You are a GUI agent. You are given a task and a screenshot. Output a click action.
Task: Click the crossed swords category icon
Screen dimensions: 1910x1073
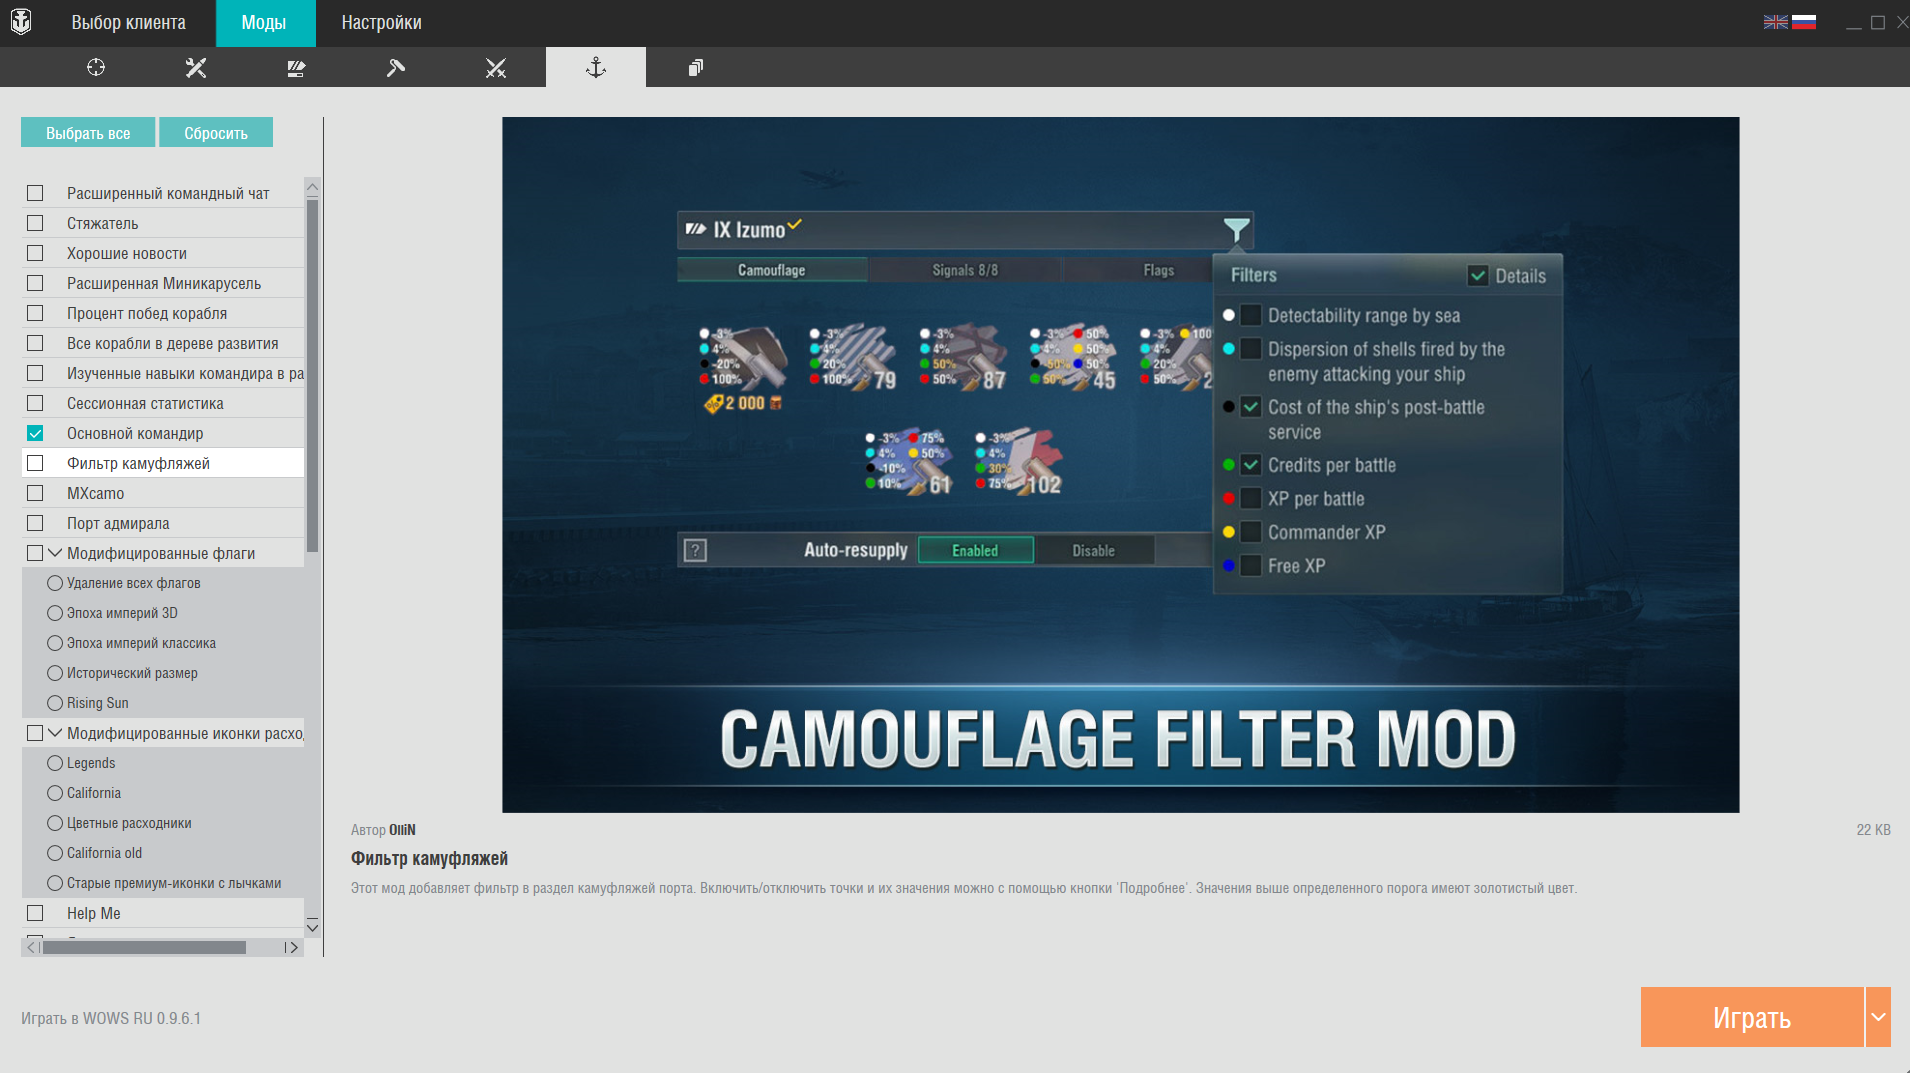click(496, 67)
